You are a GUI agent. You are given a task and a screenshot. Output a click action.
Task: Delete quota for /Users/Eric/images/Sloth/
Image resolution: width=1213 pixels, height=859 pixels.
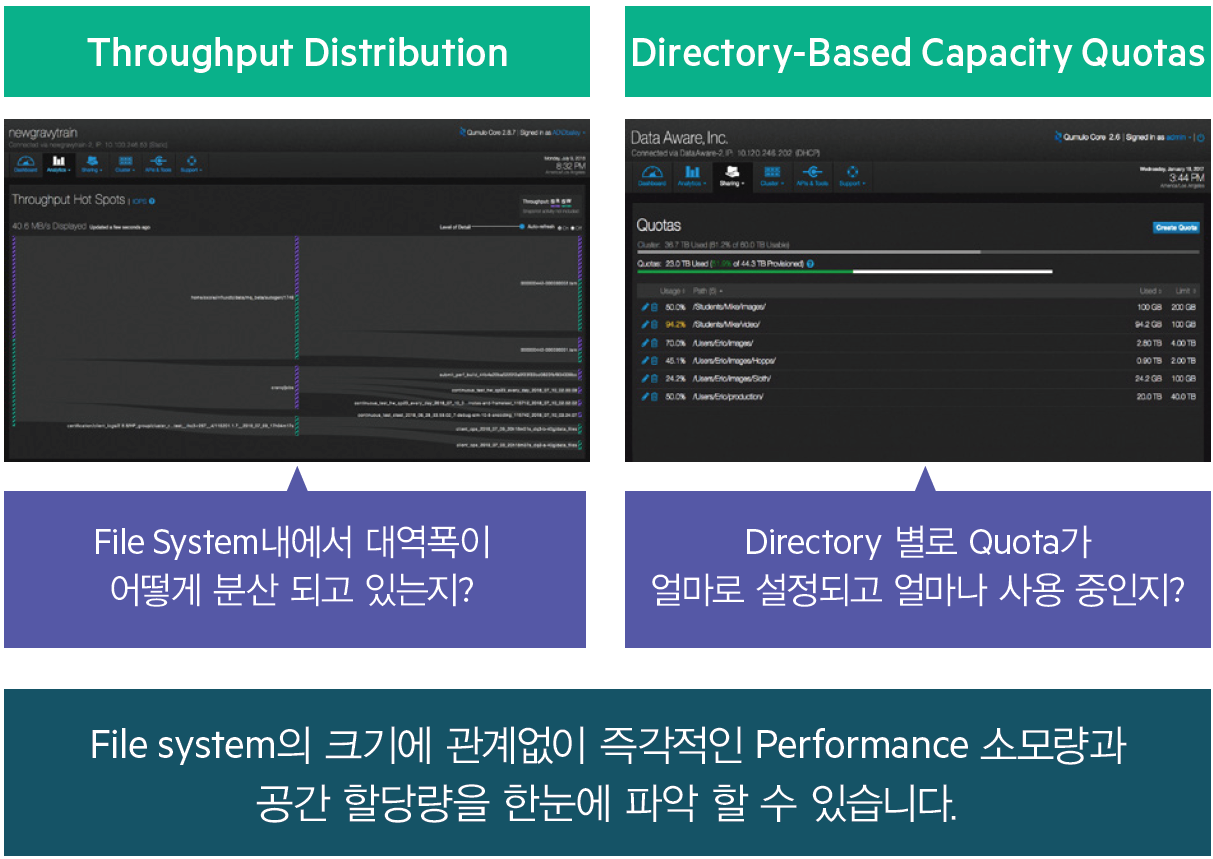654,379
